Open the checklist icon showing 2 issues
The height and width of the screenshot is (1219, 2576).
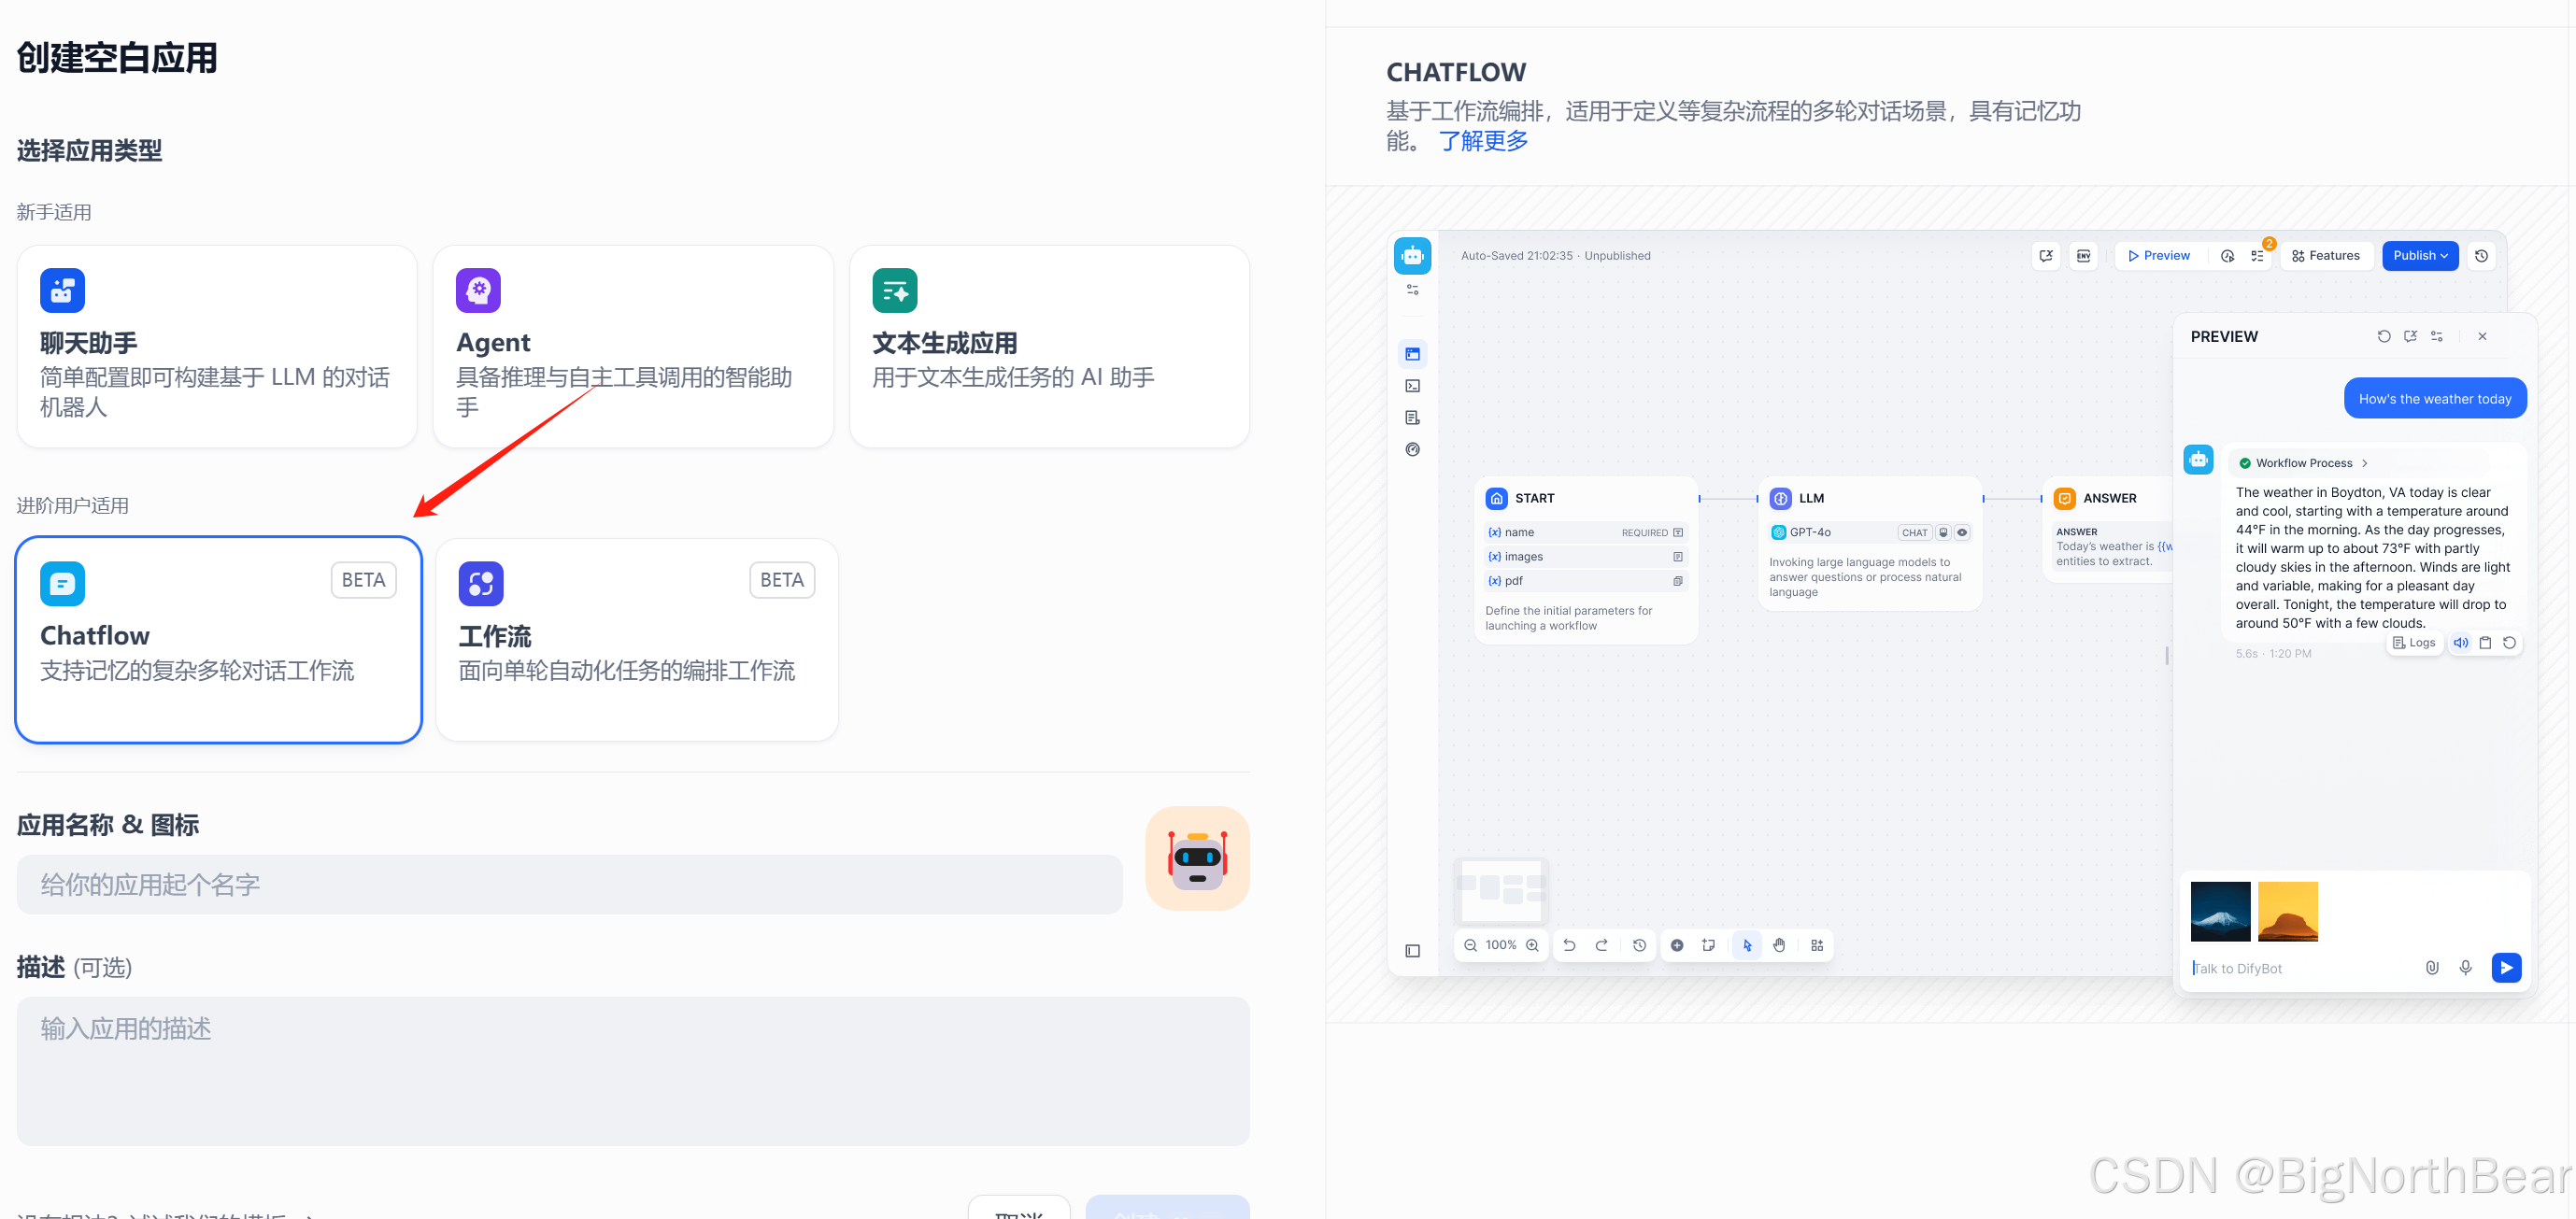click(2256, 257)
